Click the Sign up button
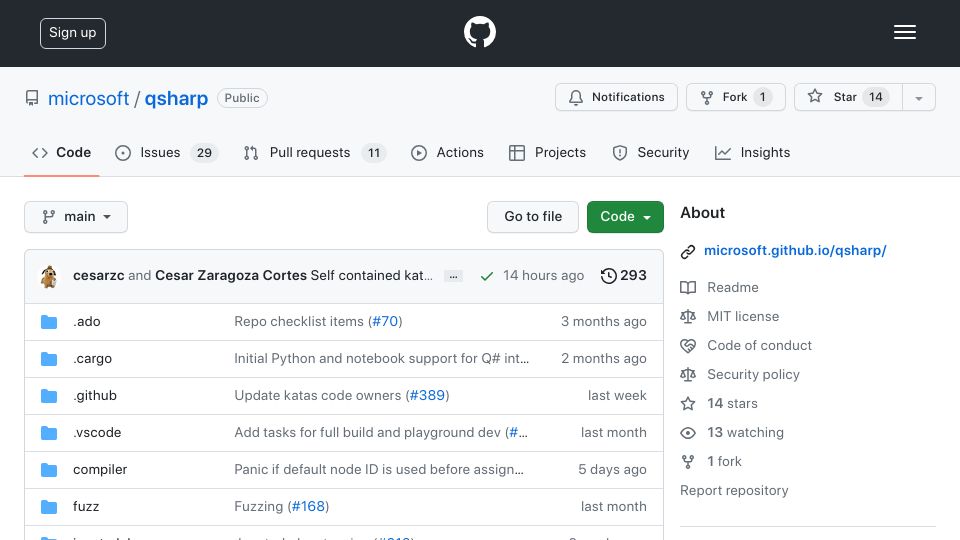Image resolution: width=960 pixels, height=540 pixels. 73,33
